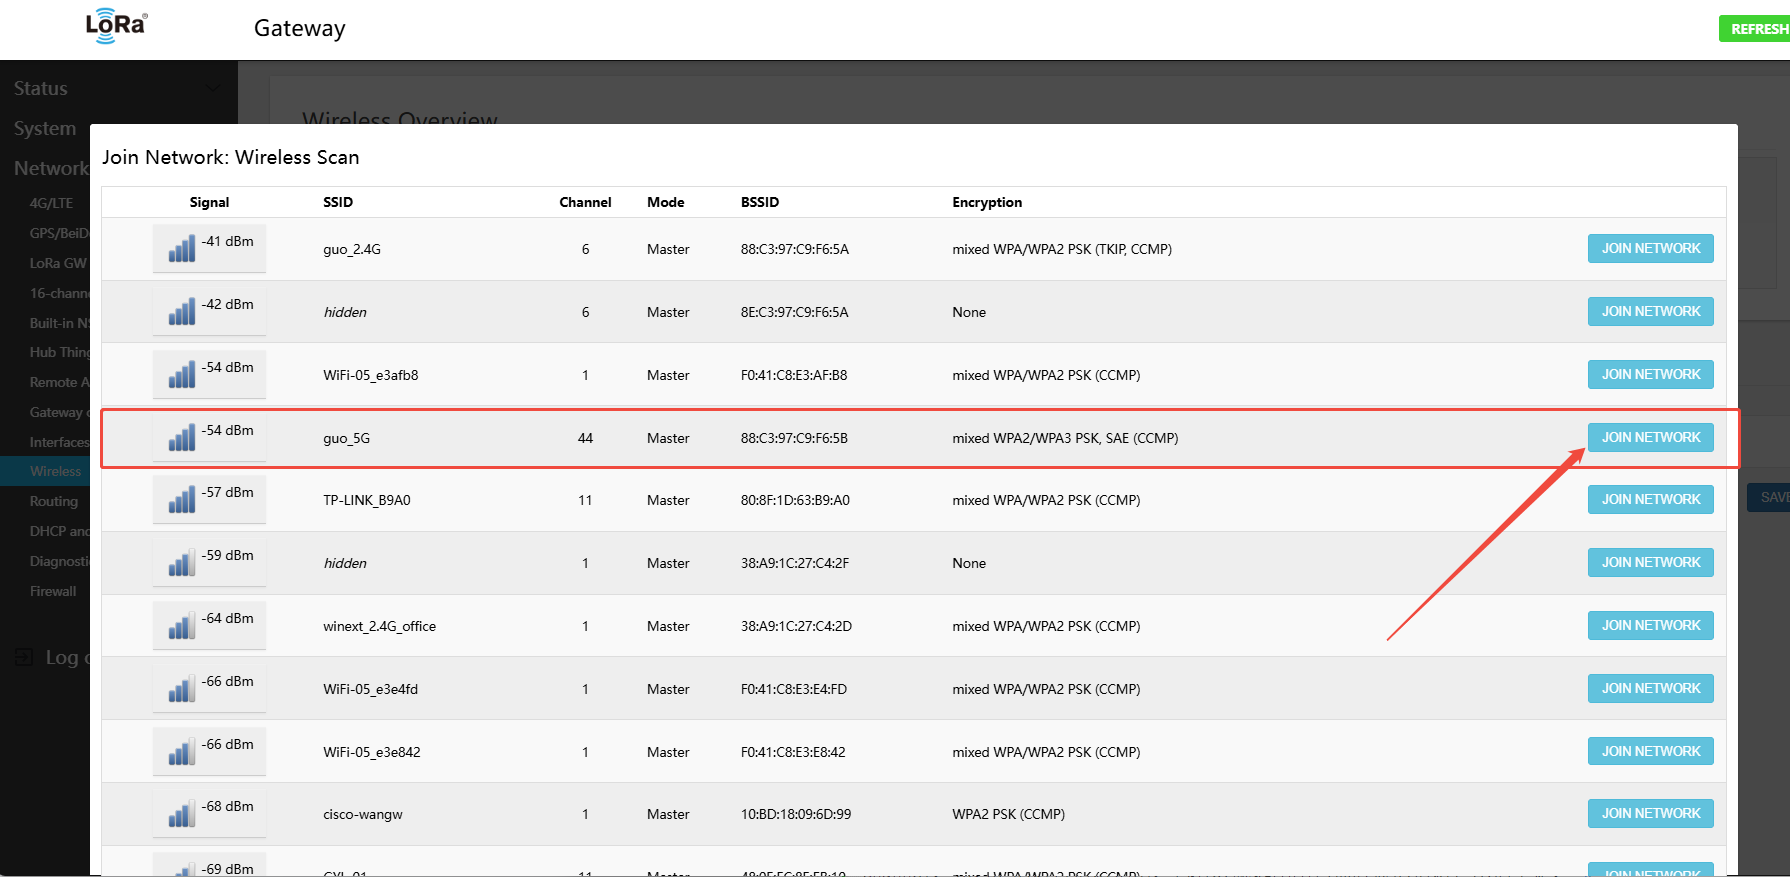The image size is (1790, 877).
Task: Join the guo_5G network
Action: coord(1650,438)
